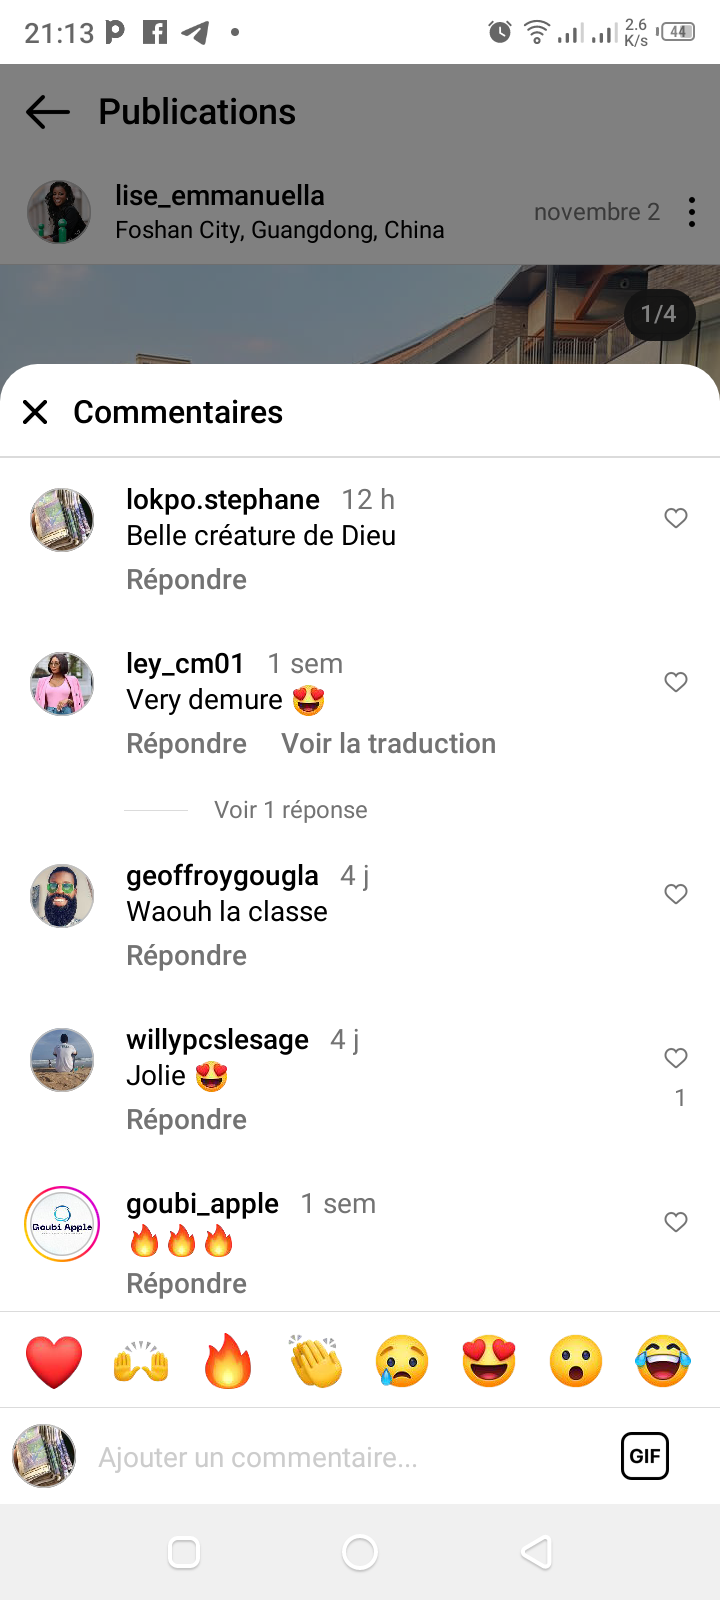Insert the clapping hands emoji
The height and width of the screenshot is (1600, 720).
[x=315, y=1361]
